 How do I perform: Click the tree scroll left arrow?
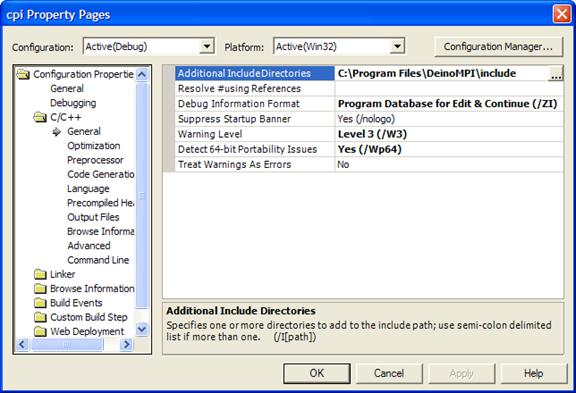coord(22,345)
